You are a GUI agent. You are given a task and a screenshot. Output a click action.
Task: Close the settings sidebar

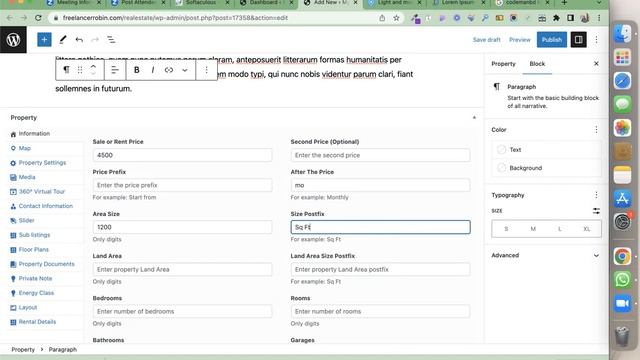[596, 64]
